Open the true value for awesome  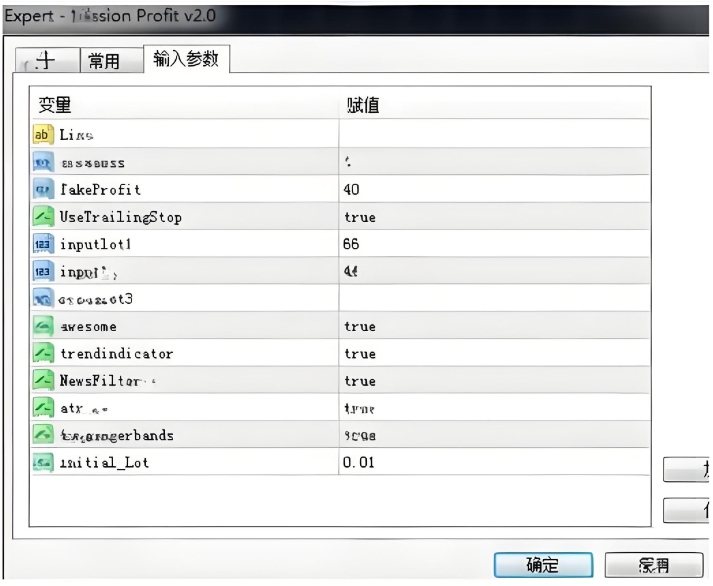coord(359,326)
